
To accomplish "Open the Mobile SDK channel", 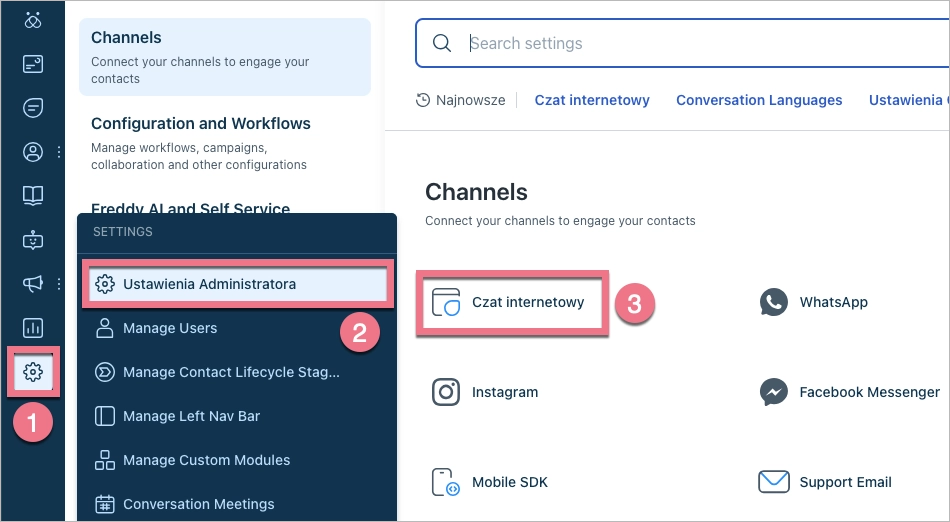I will tap(490, 482).
